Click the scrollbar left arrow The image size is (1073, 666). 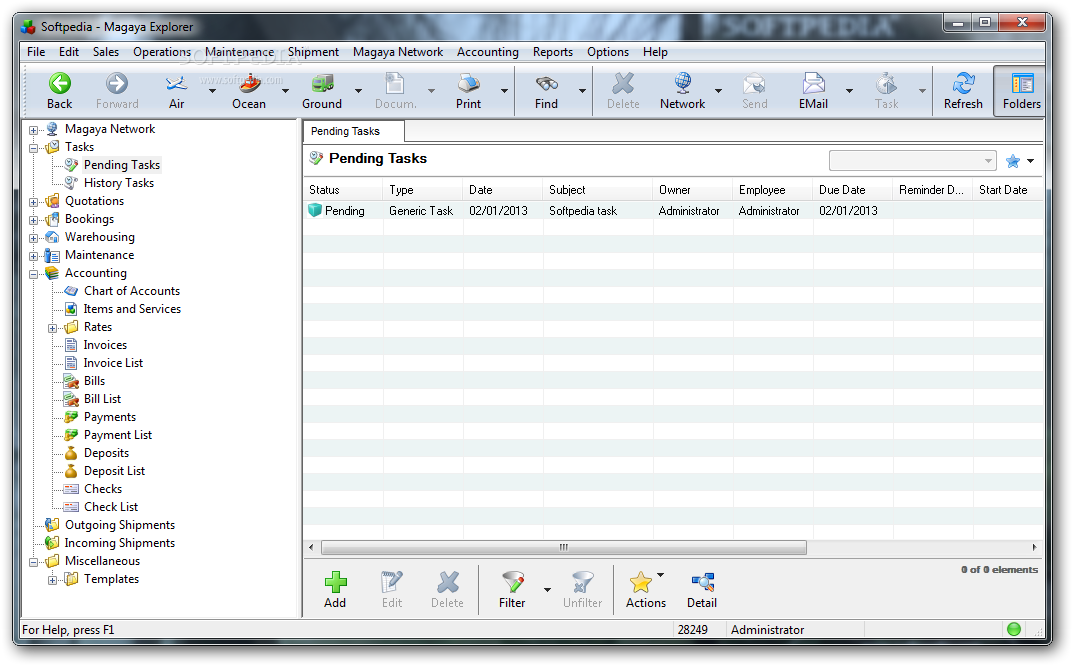311,548
